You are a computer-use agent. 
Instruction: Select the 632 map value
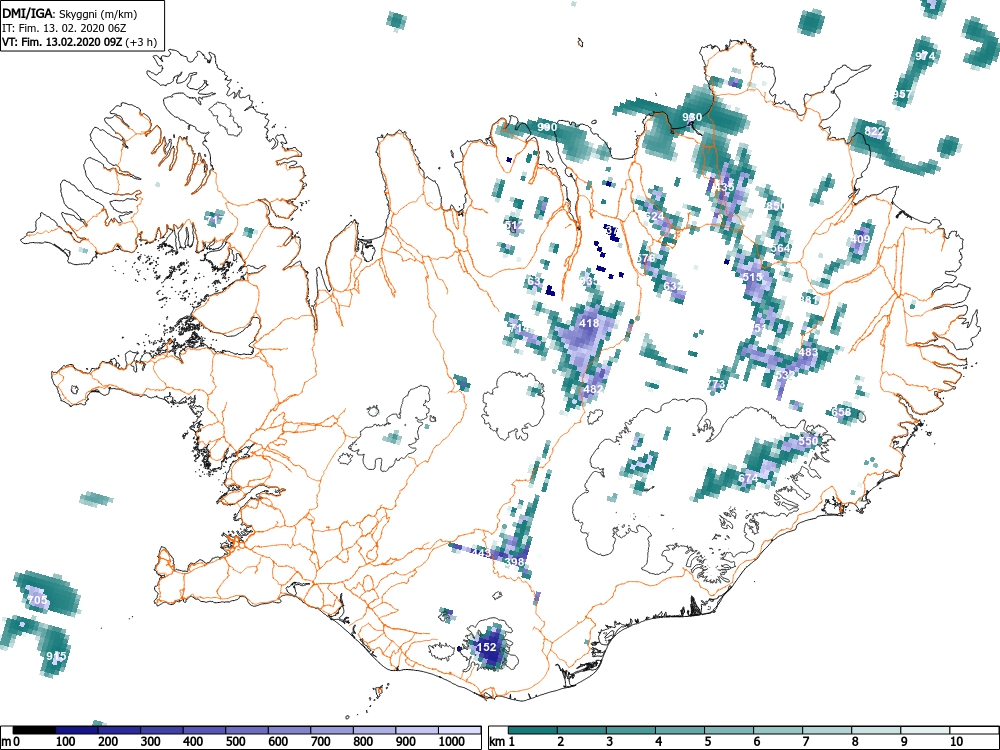point(673,286)
